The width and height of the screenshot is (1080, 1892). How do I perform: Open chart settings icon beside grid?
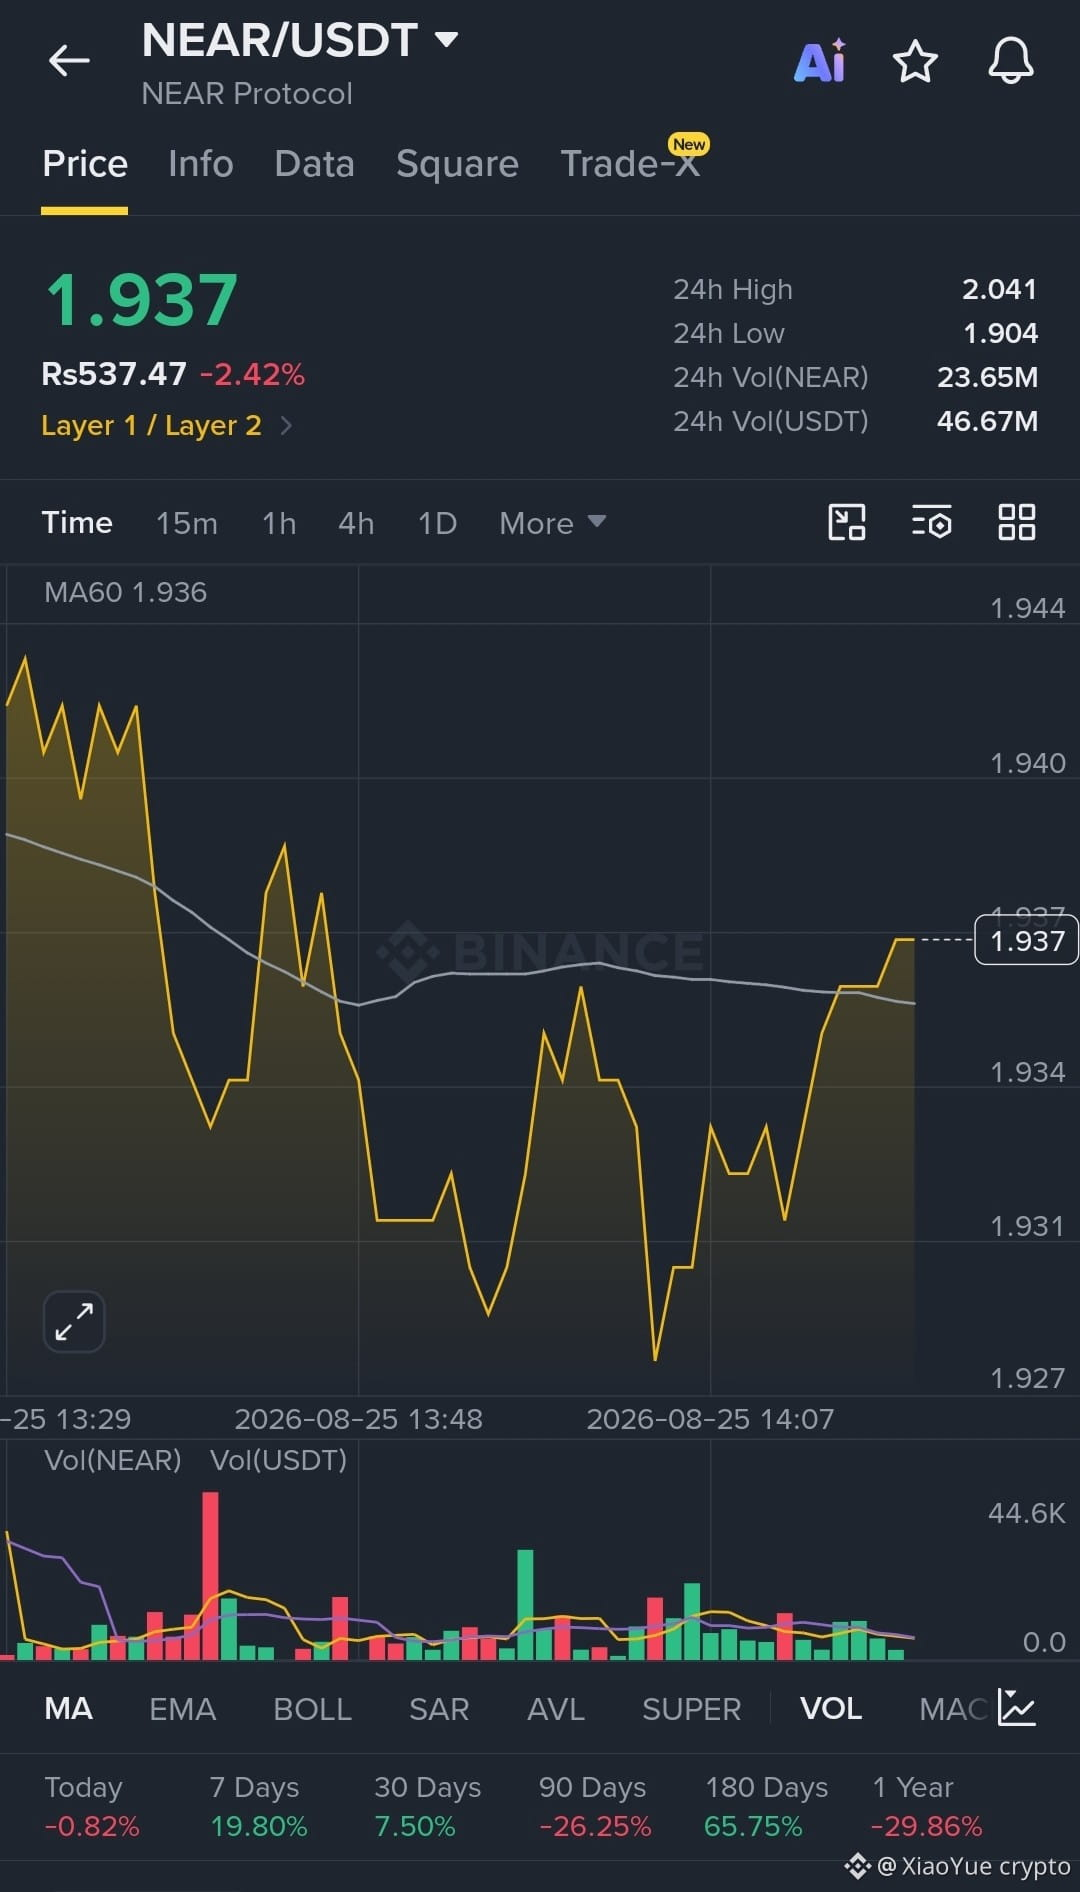click(932, 522)
